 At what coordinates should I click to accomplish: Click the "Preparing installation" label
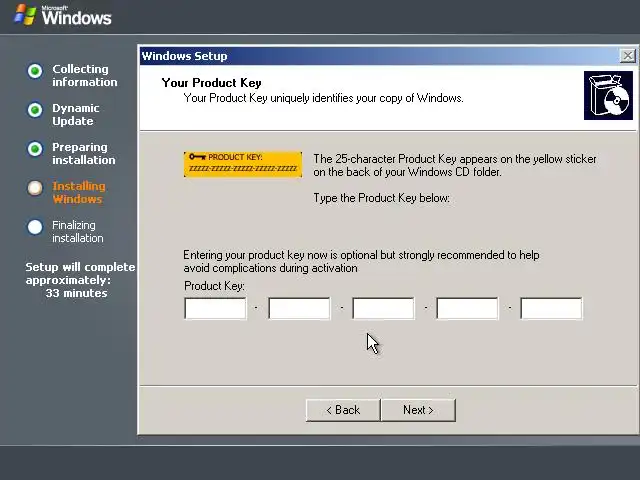84,153
